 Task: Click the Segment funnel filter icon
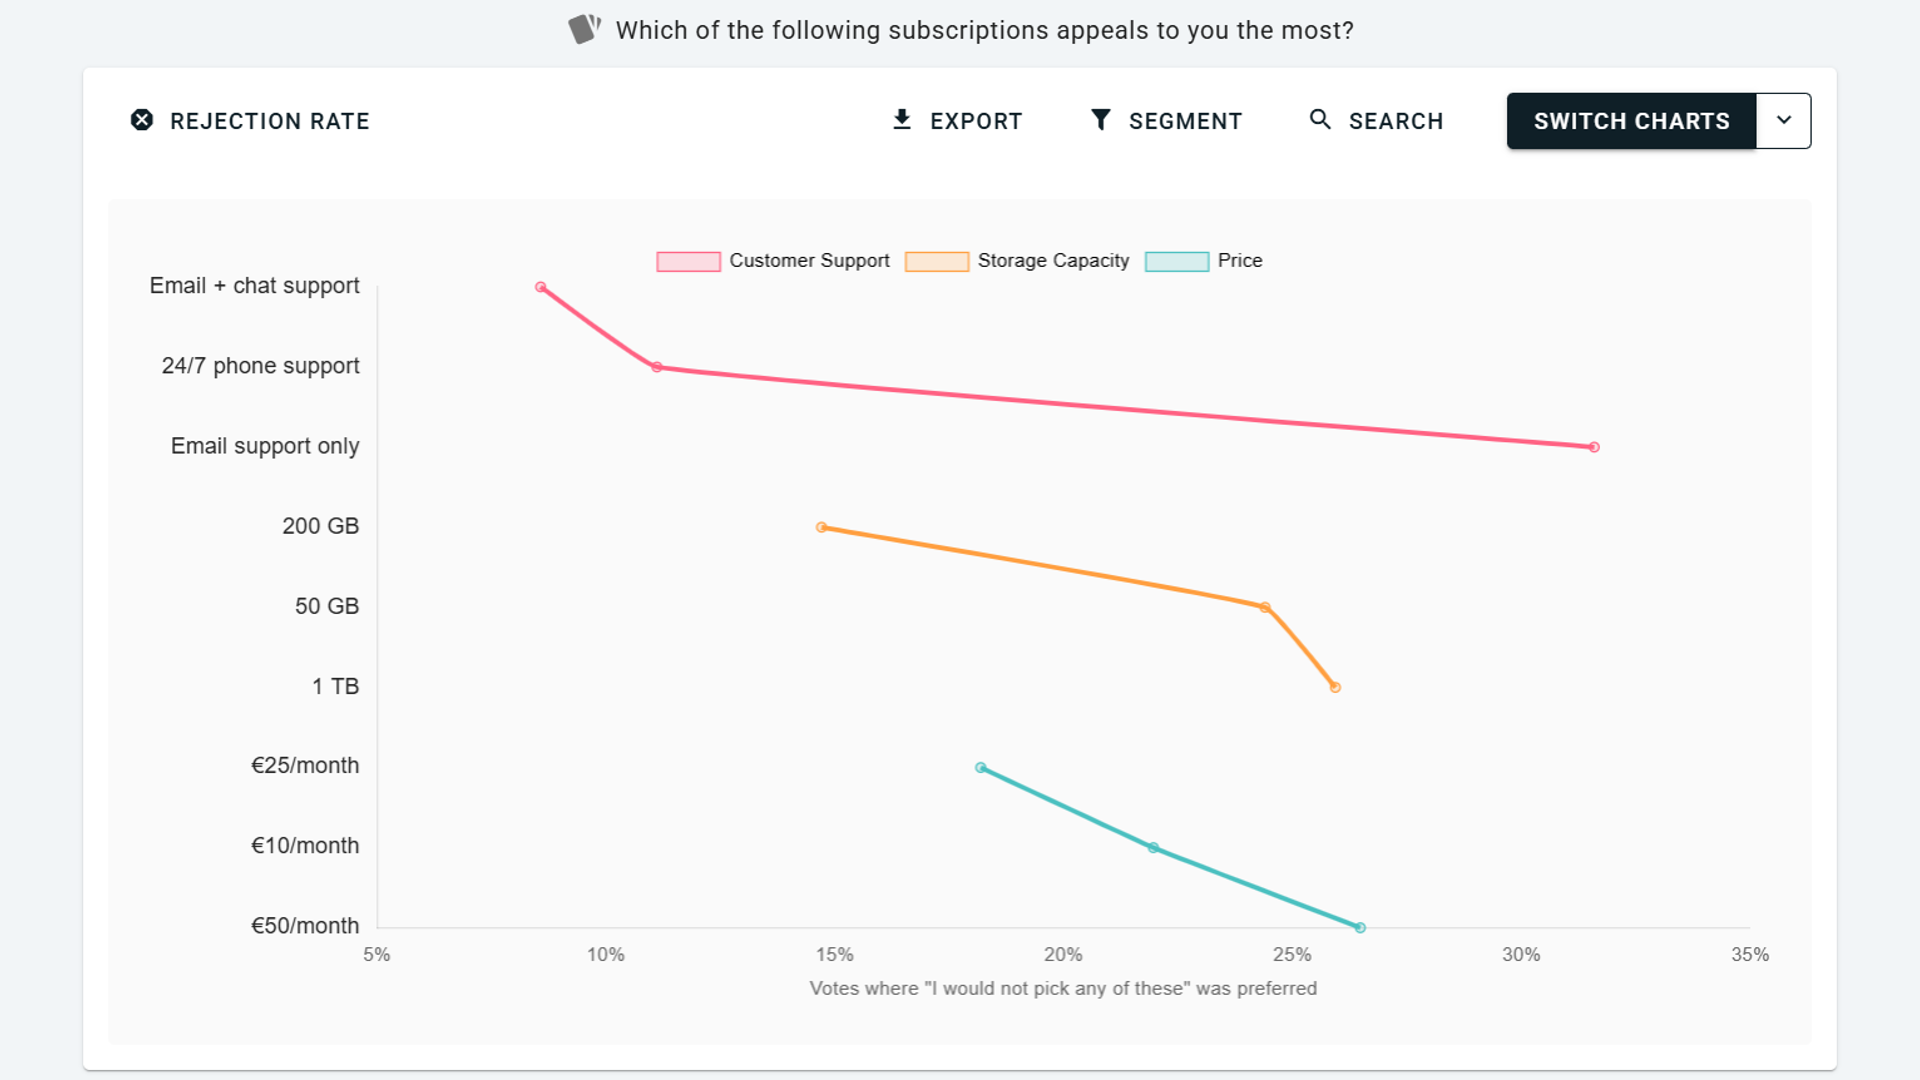pos(1100,120)
